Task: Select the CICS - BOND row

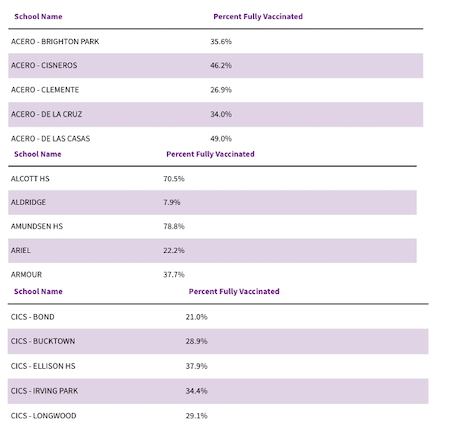Action: click(x=218, y=317)
